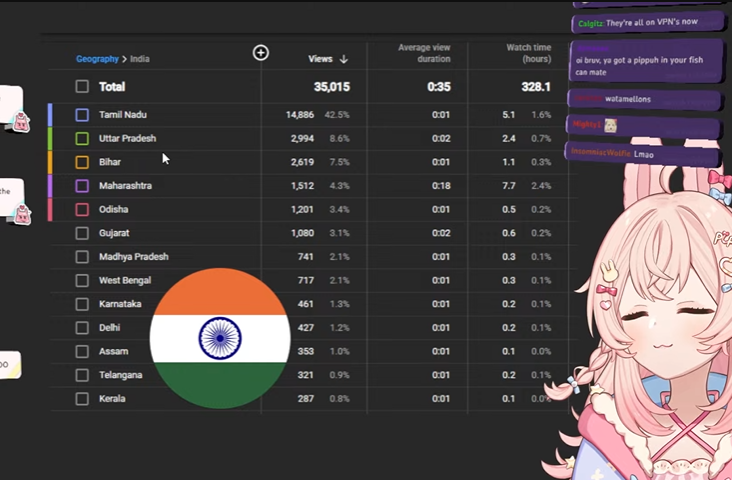Uncheck the Uttar Pradesh checkbox
Screen dimensions: 732x480
click(x=82, y=139)
